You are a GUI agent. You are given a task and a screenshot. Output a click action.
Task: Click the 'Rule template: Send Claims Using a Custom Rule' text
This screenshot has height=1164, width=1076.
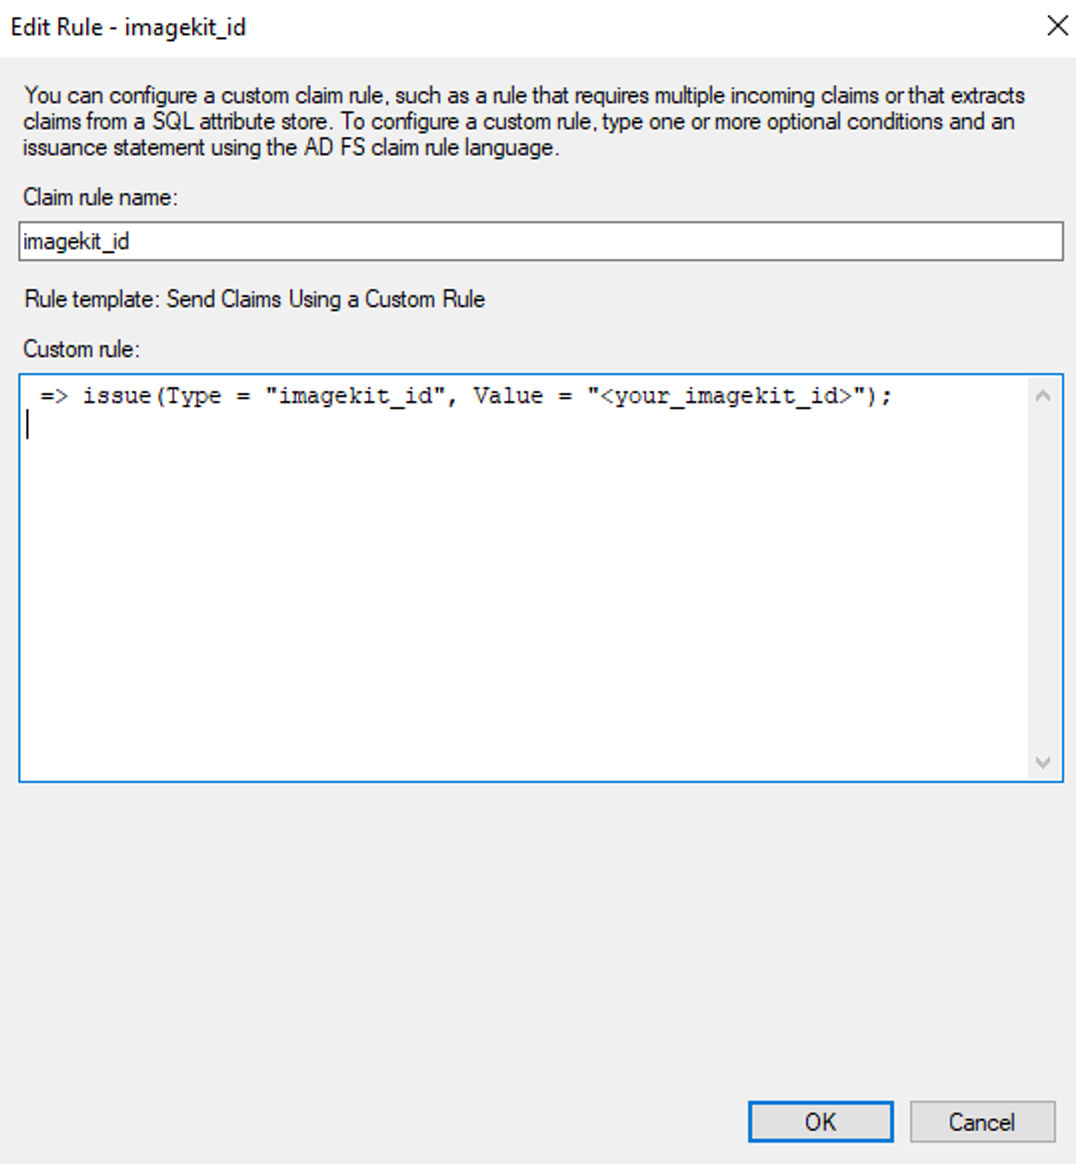tap(255, 299)
